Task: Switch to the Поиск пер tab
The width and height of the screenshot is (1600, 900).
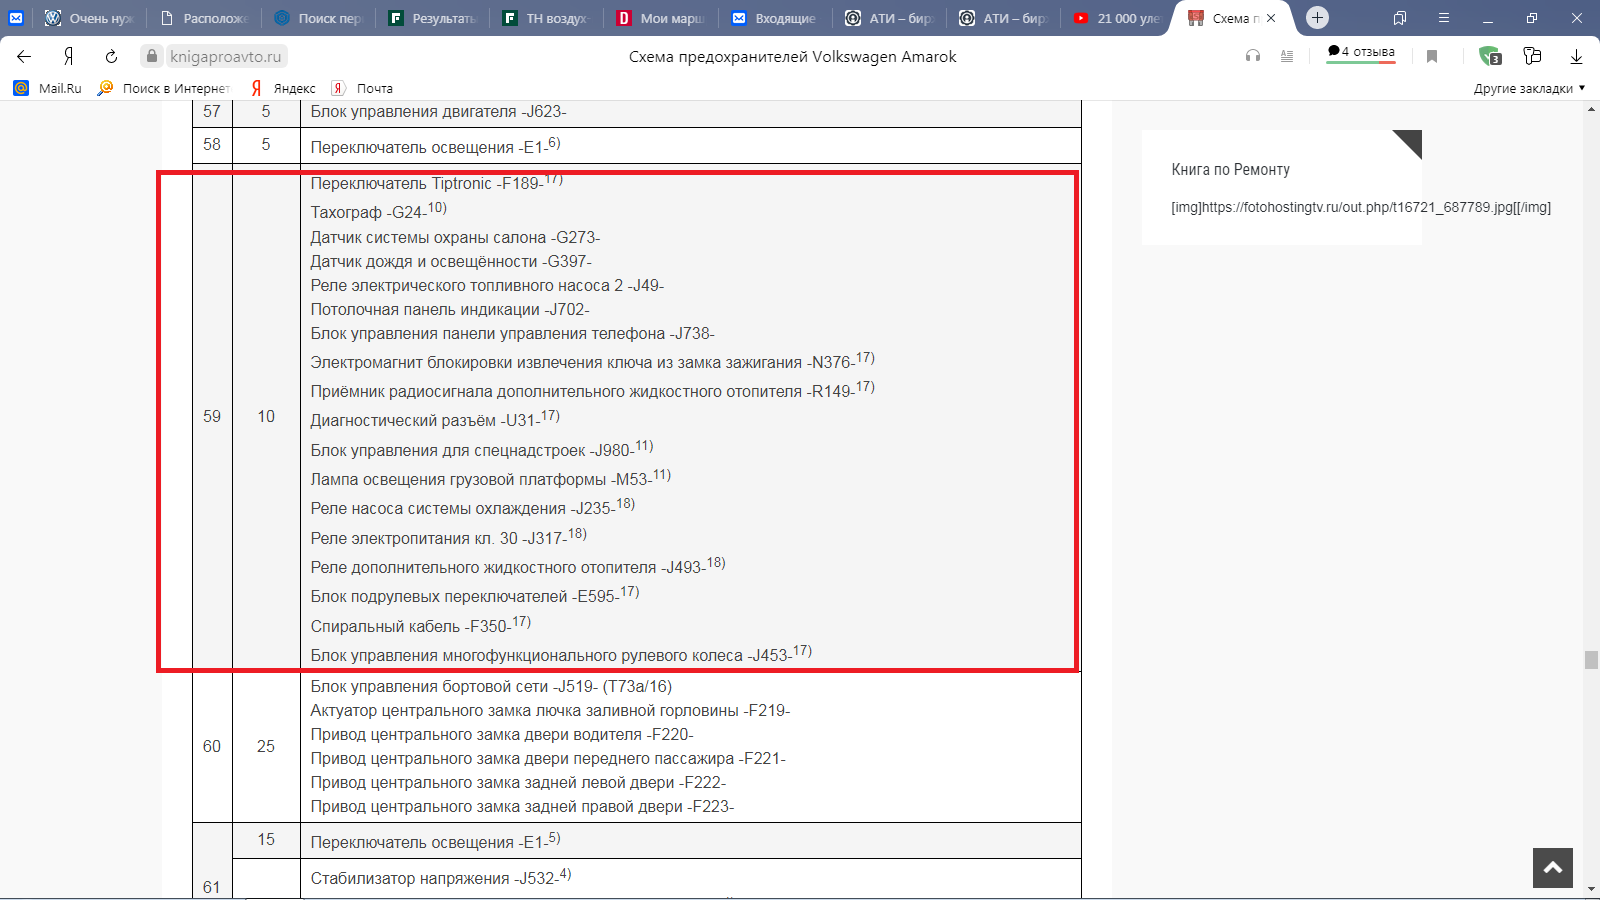Action: coord(319,18)
